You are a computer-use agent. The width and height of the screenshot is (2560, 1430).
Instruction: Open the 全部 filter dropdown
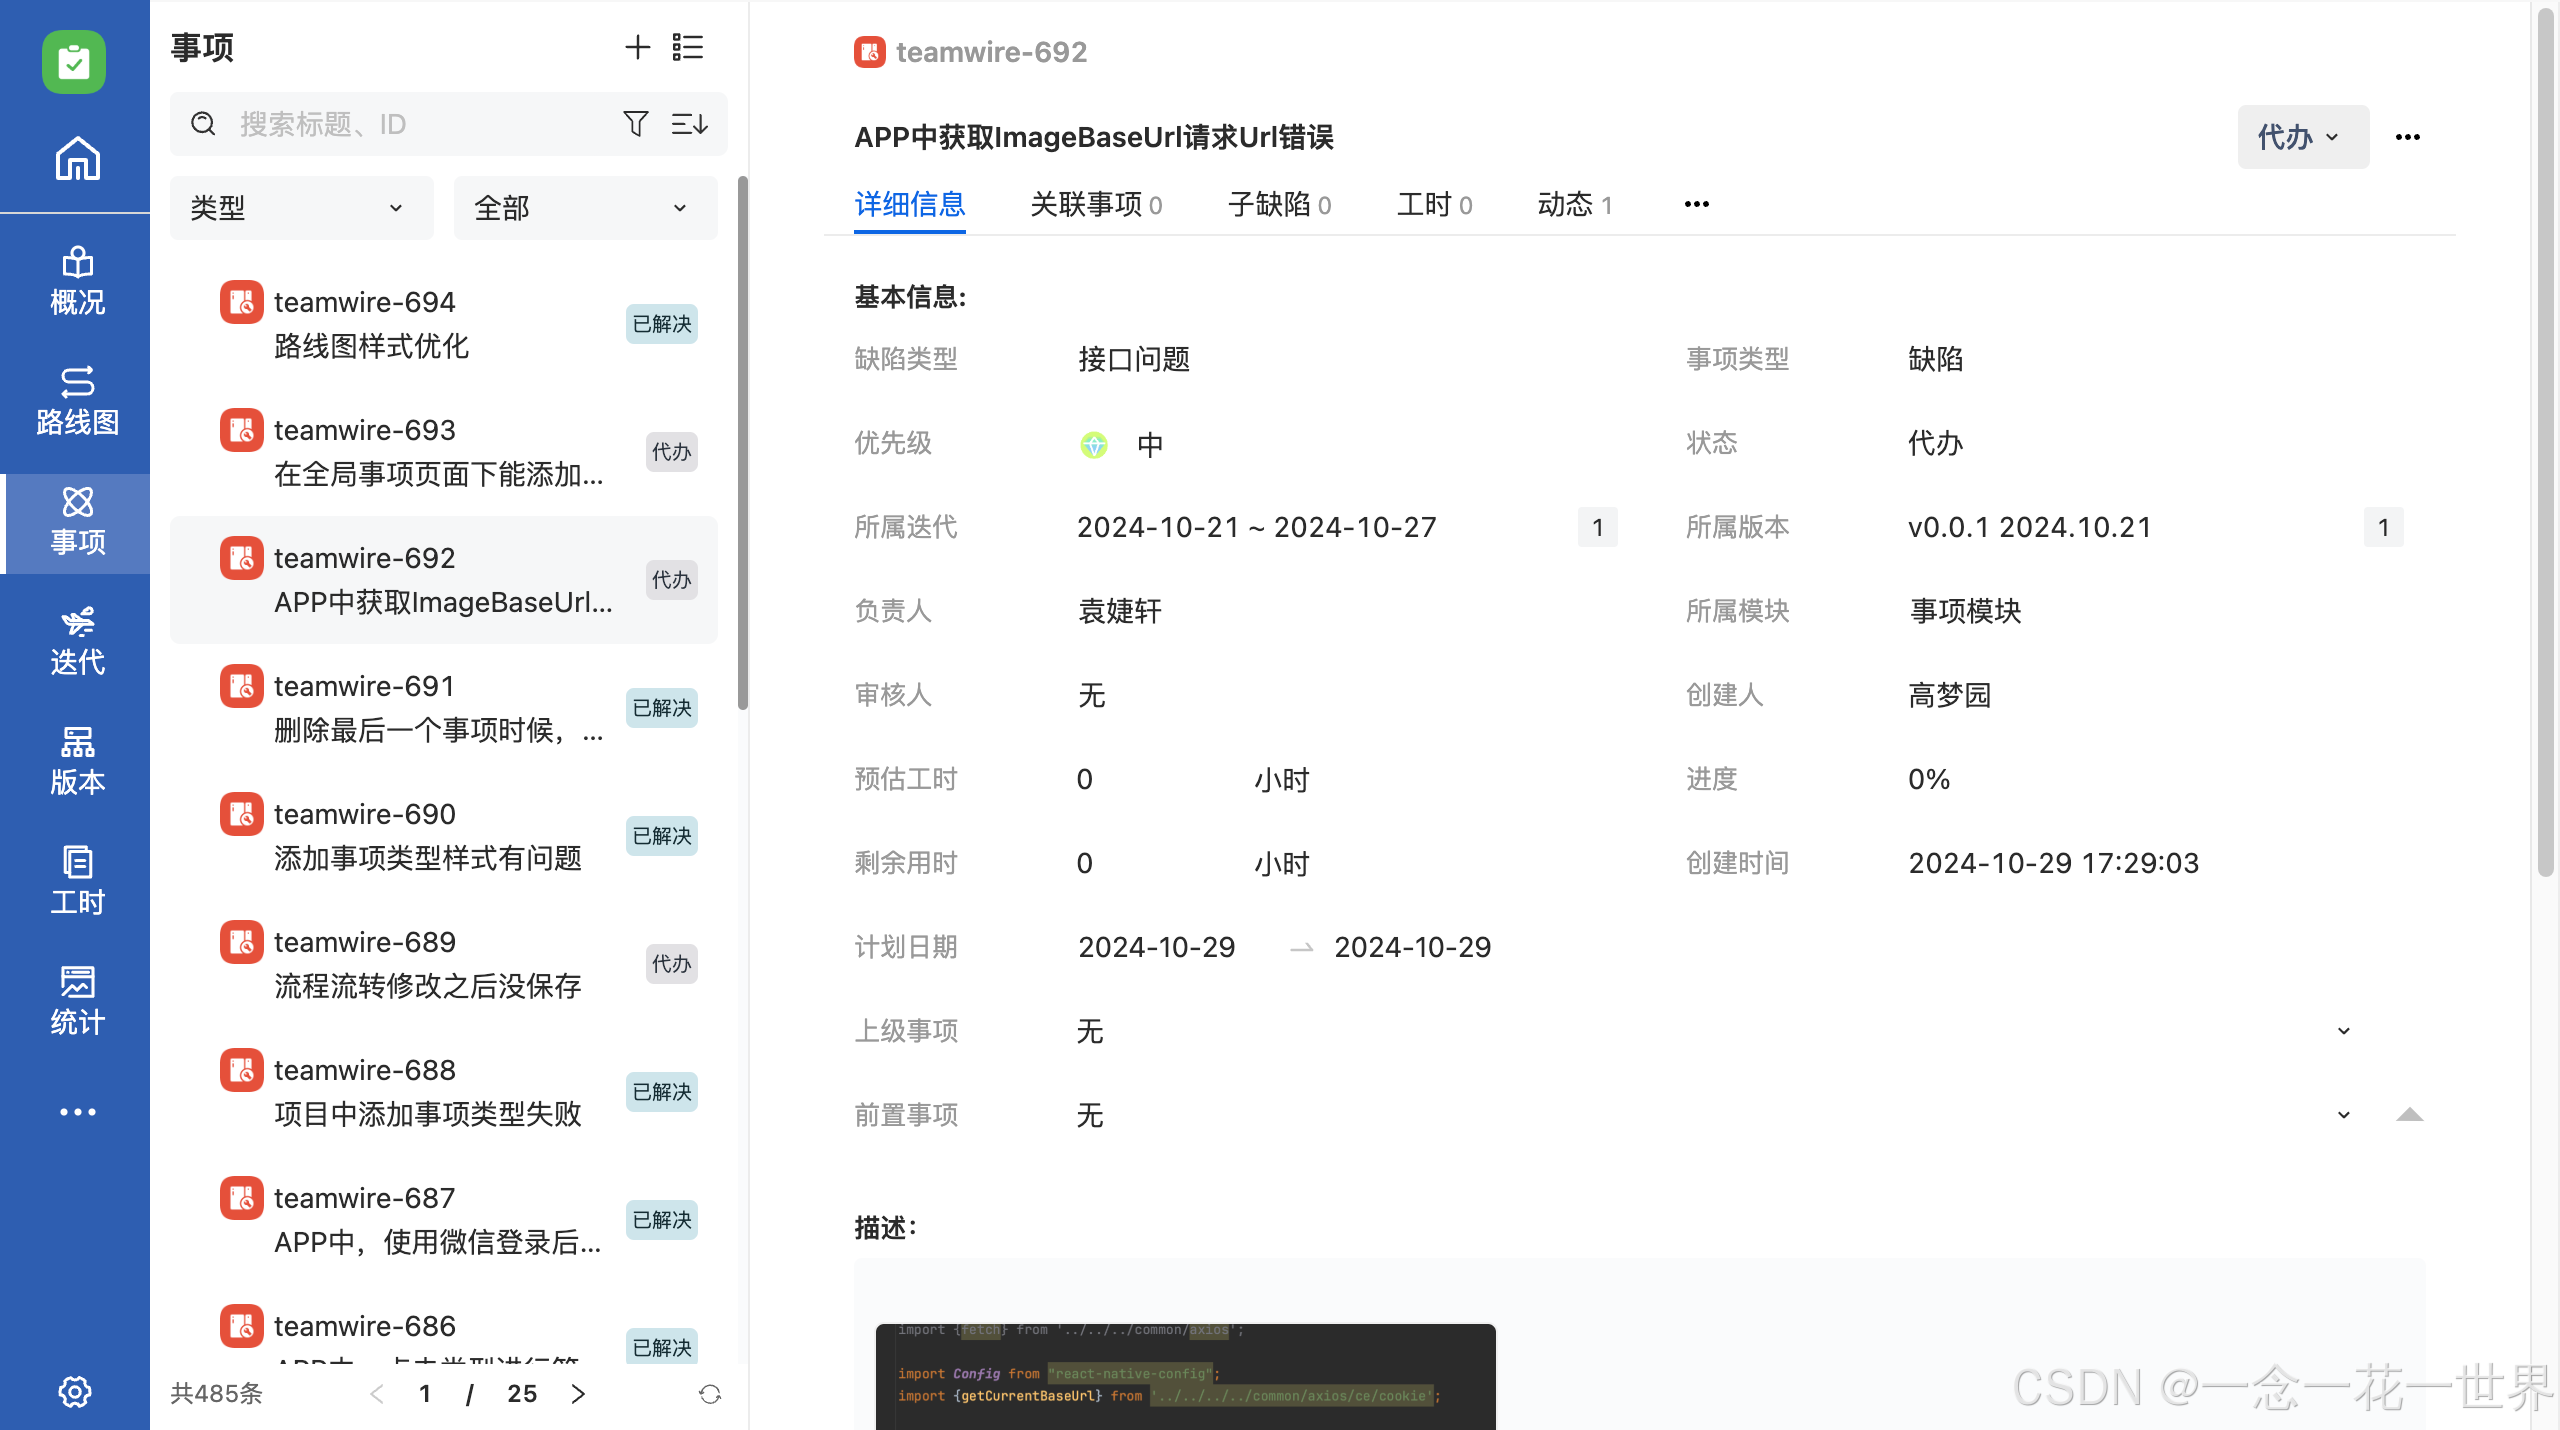pyautogui.click(x=584, y=208)
